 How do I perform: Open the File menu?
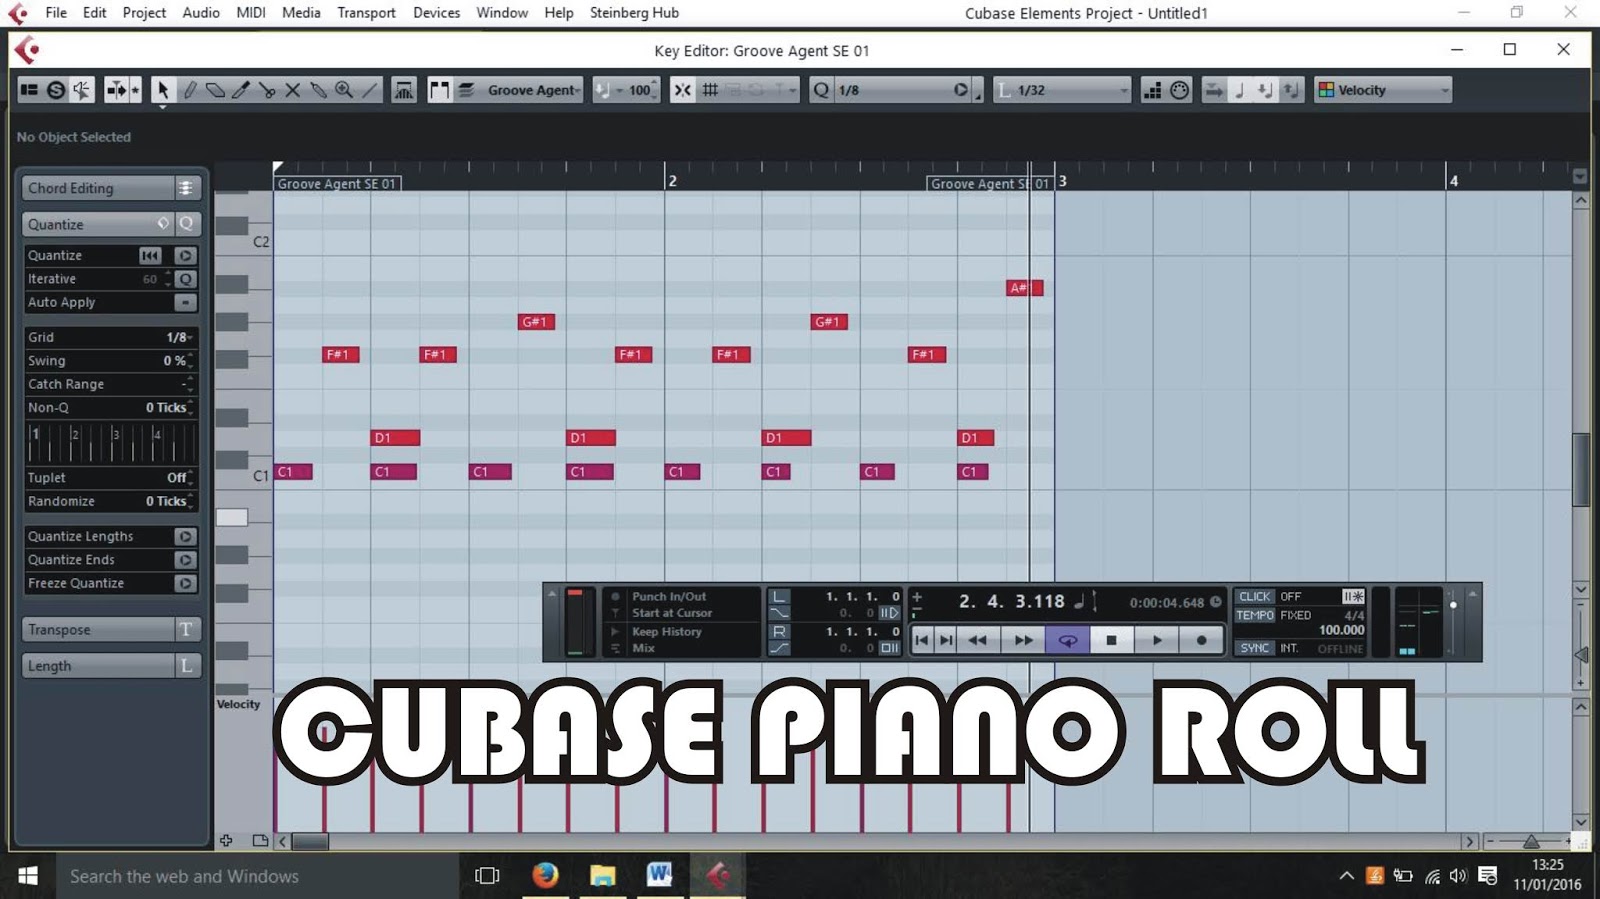[x=56, y=13]
